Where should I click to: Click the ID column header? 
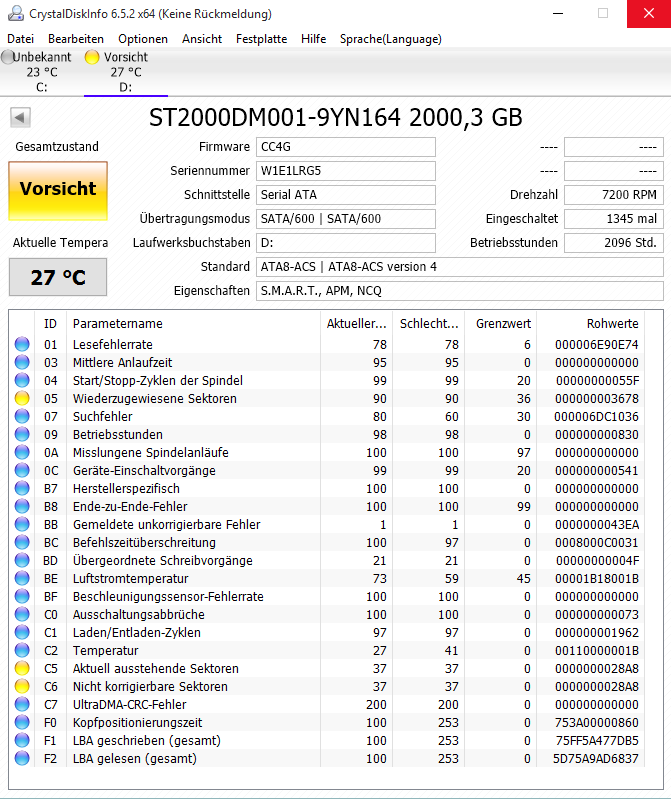50,324
